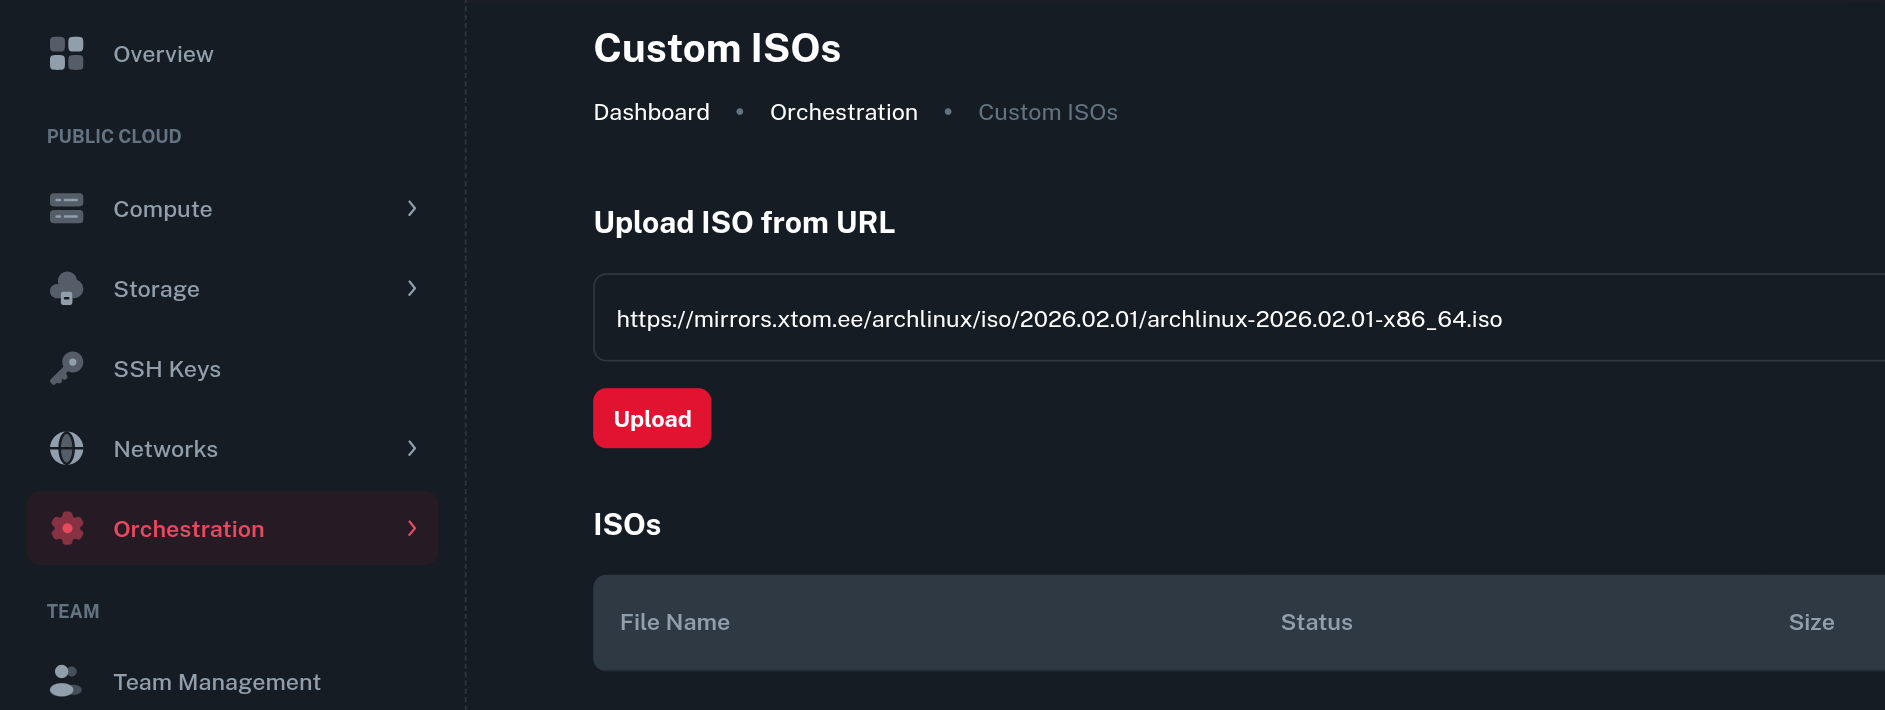The width and height of the screenshot is (1885, 710).
Task: Click the Status column header
Action: (x=1316, y=622)
